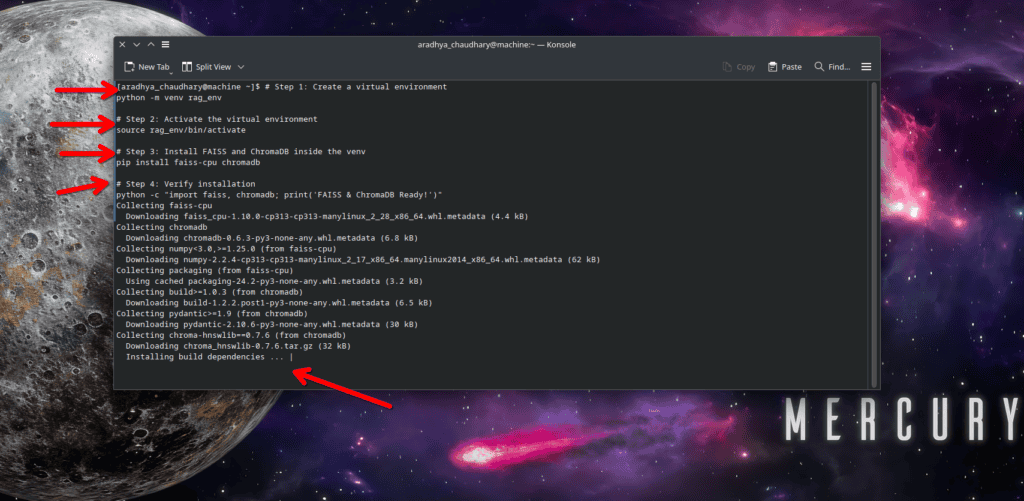Click the 'Collecting numpy<3.0,>=1.25.0' line
Image resolution: width=1024 pixels, height=501 pixels.
coord(226,249)
